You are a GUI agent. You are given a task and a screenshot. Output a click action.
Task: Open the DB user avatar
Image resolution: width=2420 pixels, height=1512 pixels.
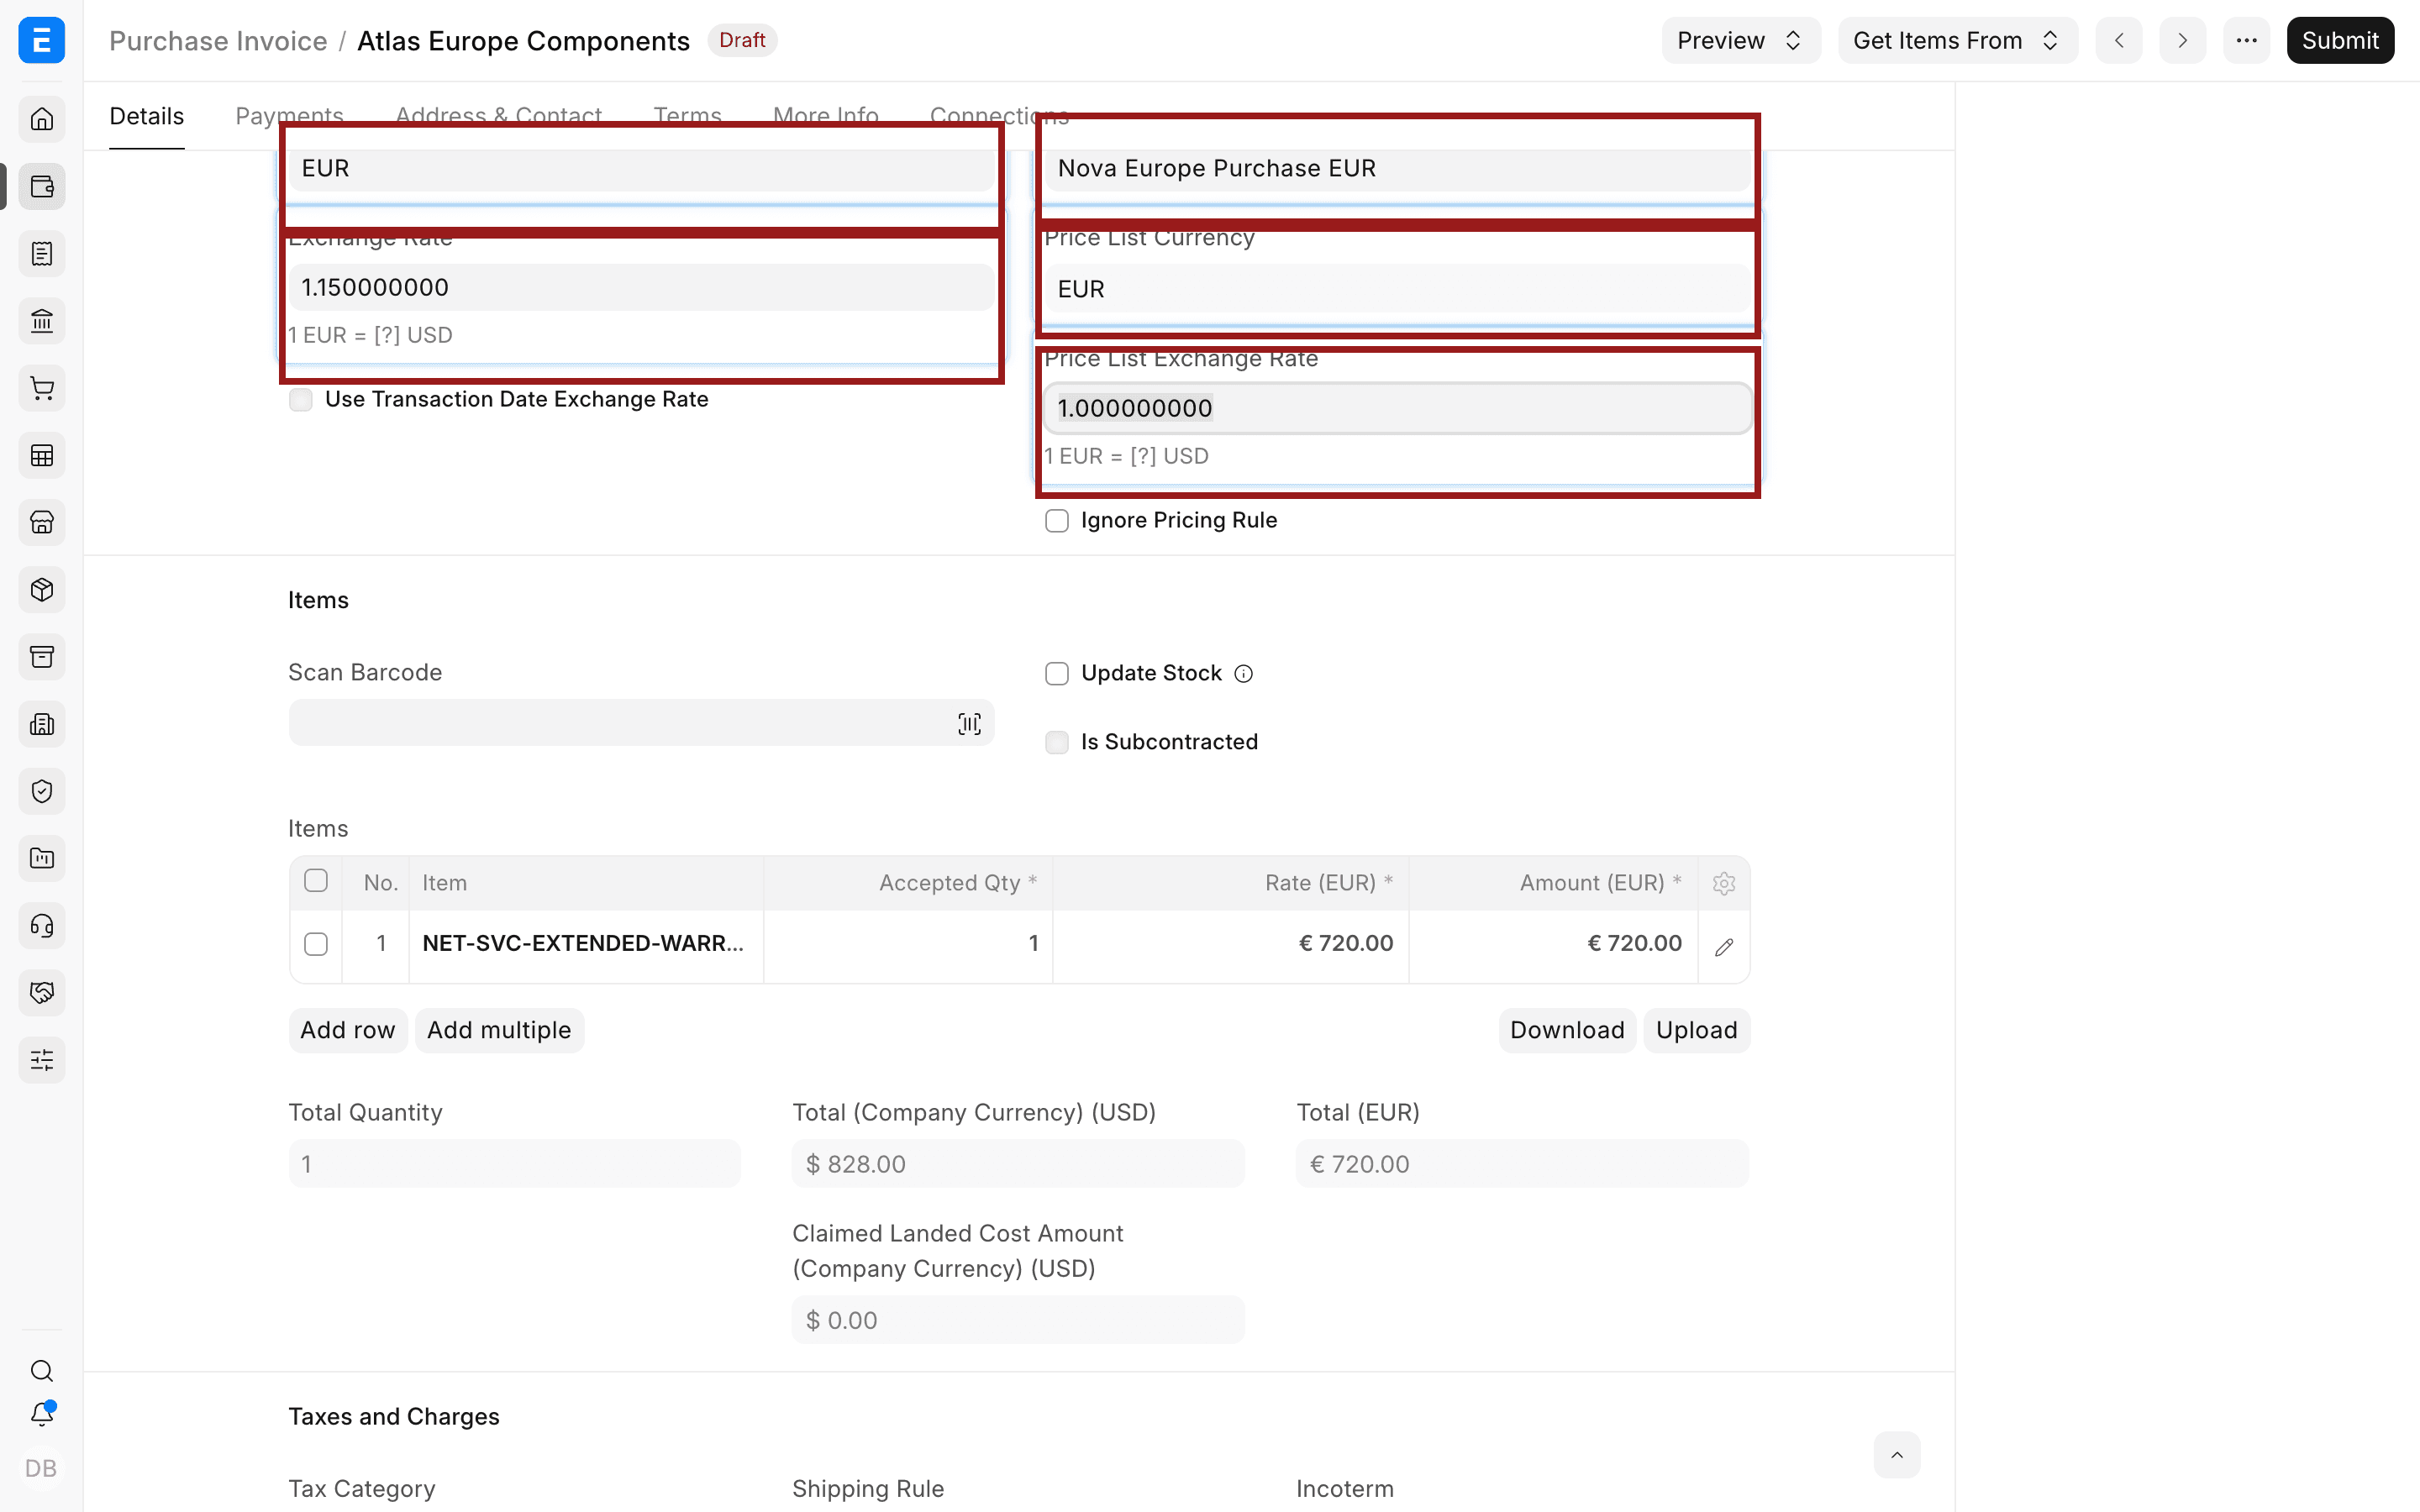[41, 1469]
